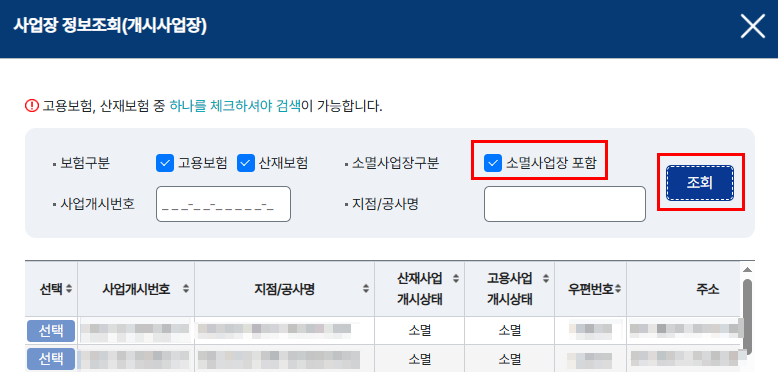778x372 pixels.
Task: Click 소멸 in second row 고용사업 column
Action: tap(510, 359)
